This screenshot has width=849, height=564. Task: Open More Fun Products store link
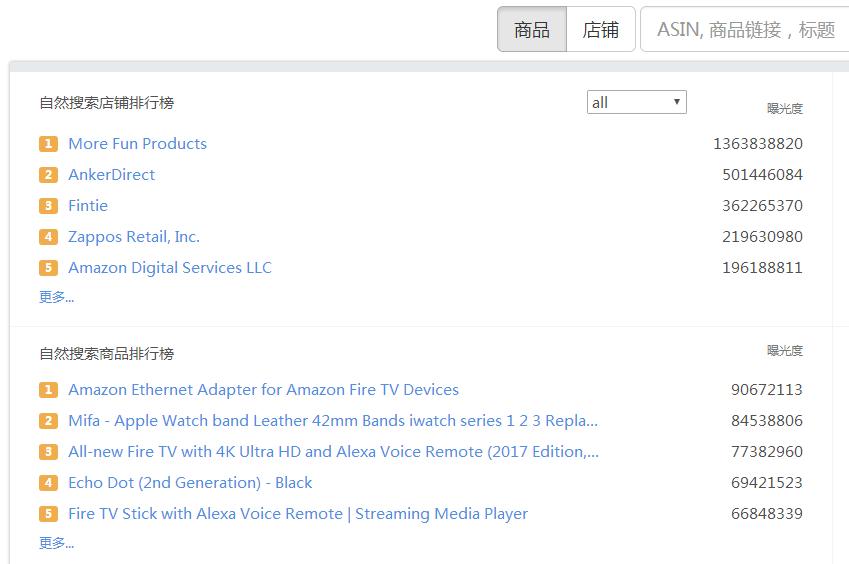point(137,144)
